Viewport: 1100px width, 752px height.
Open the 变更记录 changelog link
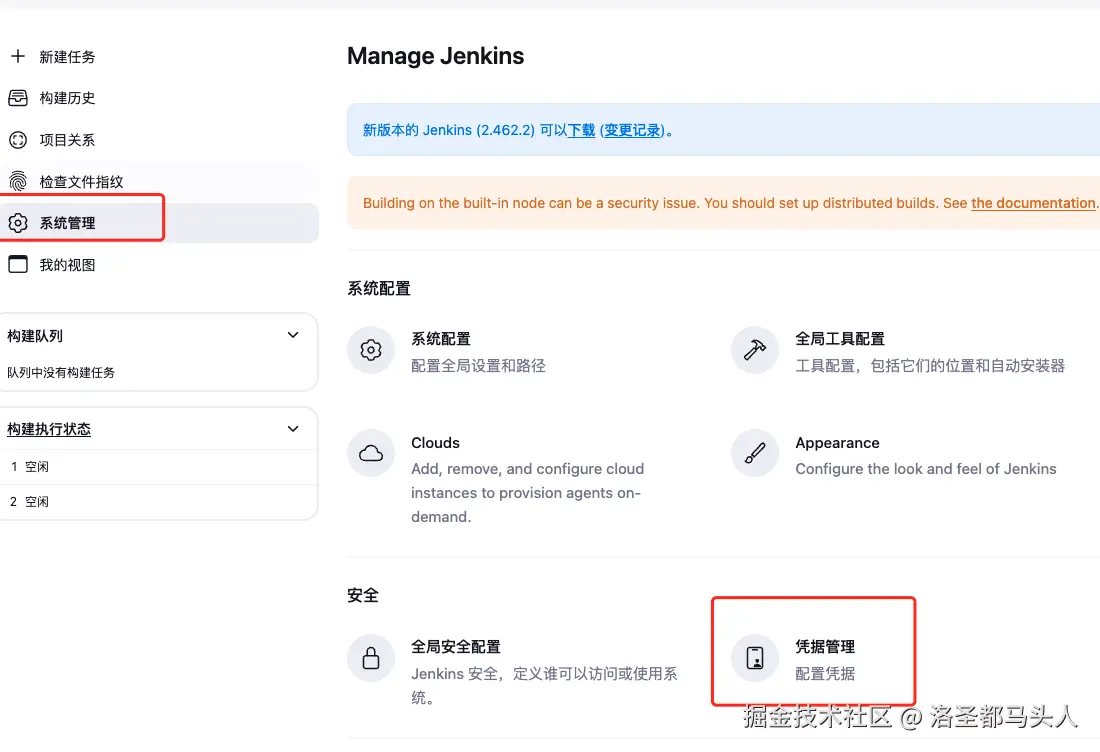tap(632, 130)
